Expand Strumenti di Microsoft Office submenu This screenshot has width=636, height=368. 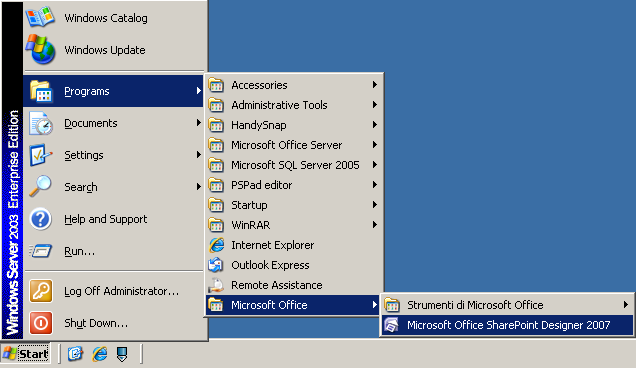(x=507, y=305)
